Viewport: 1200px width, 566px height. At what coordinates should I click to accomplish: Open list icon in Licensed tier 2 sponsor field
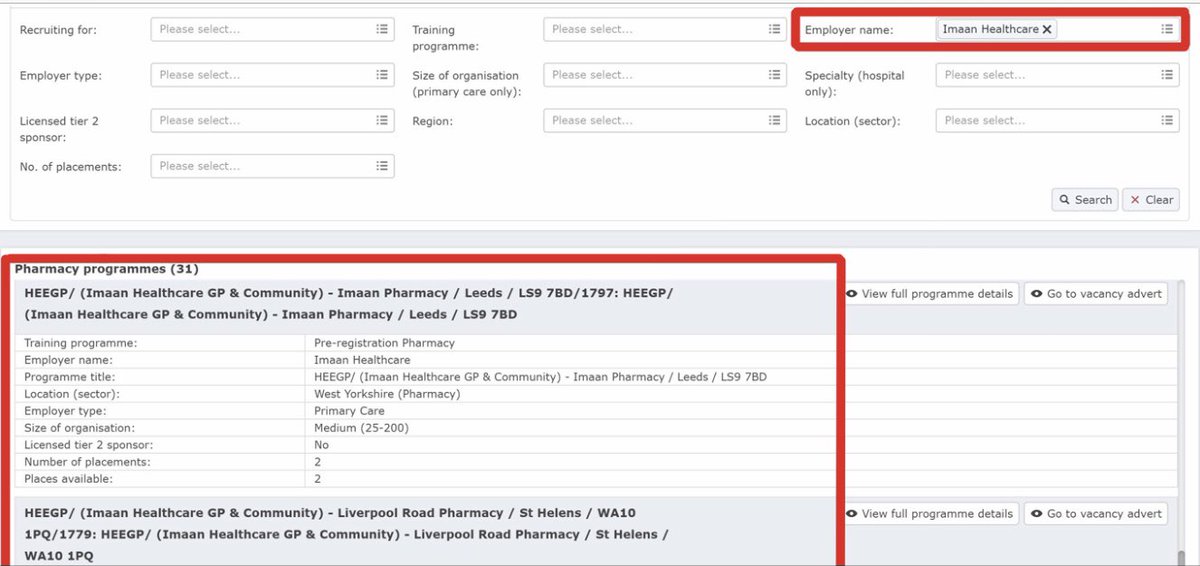382,120
